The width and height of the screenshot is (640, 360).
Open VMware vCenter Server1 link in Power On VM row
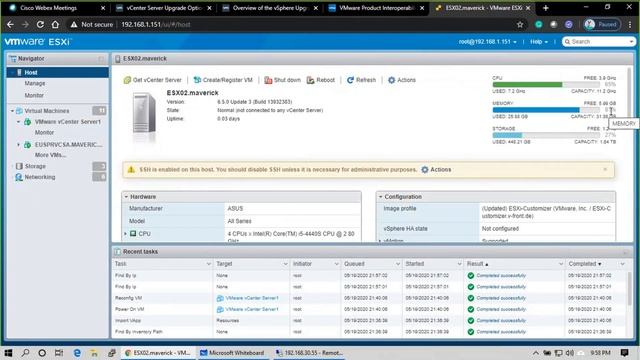coord(252,309)
